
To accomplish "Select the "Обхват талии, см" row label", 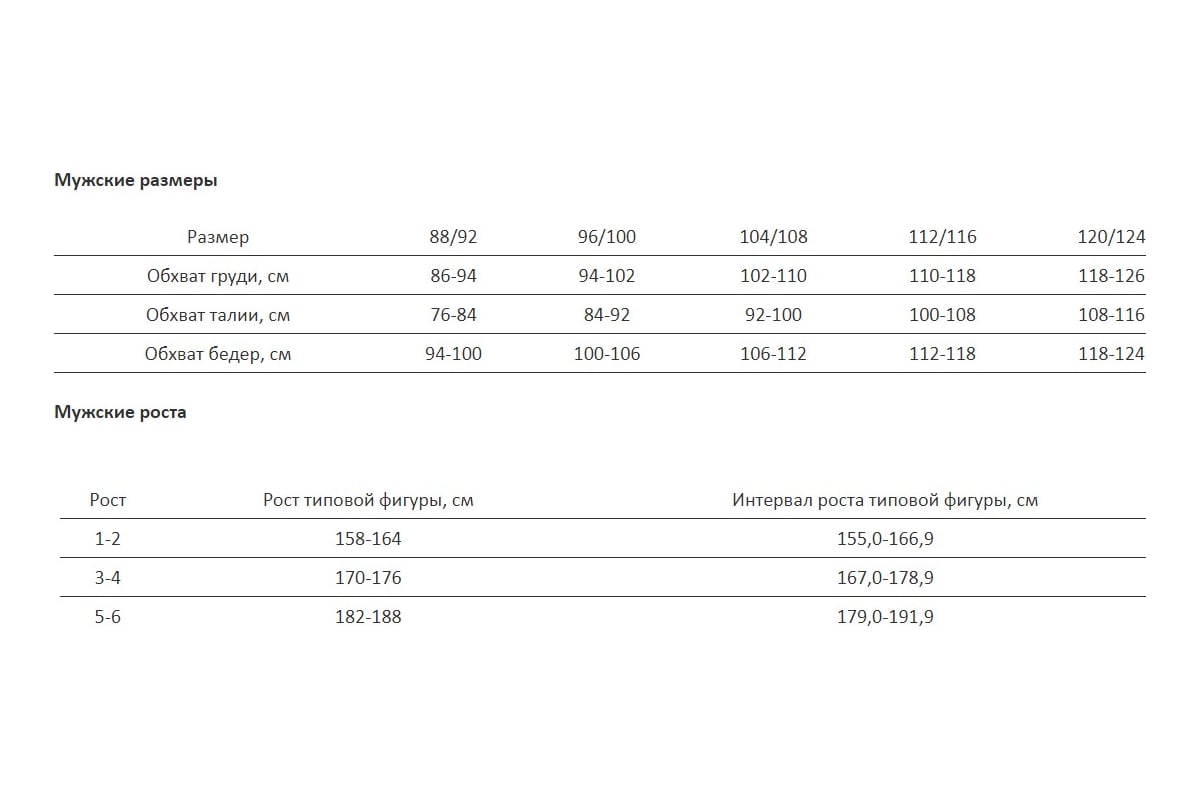I will [218, 315].
